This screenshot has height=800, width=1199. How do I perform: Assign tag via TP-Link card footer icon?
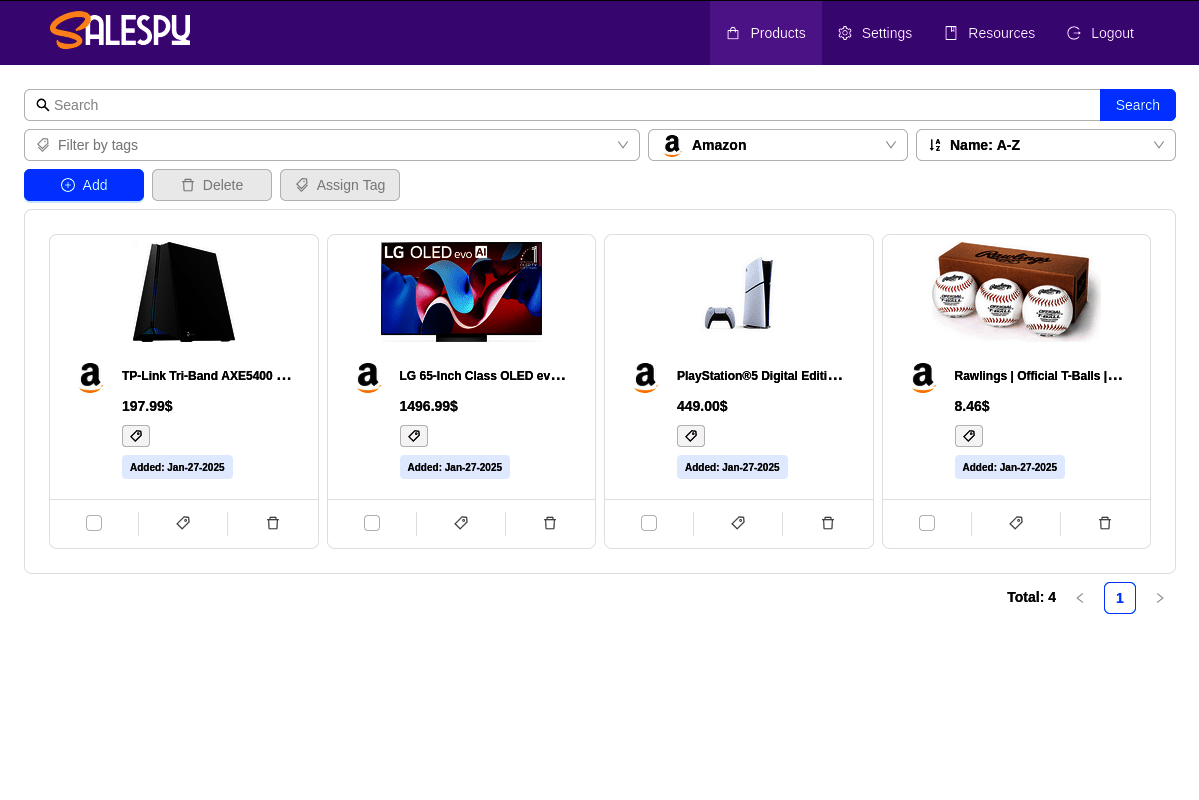[183, 523]
